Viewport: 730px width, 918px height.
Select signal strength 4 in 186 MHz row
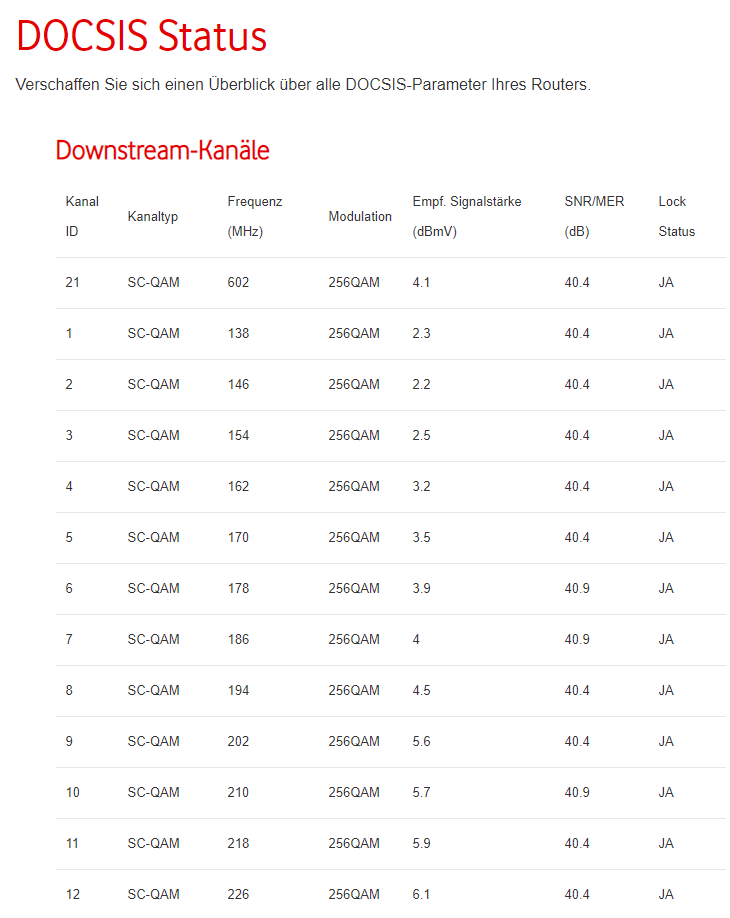(416, 639)
